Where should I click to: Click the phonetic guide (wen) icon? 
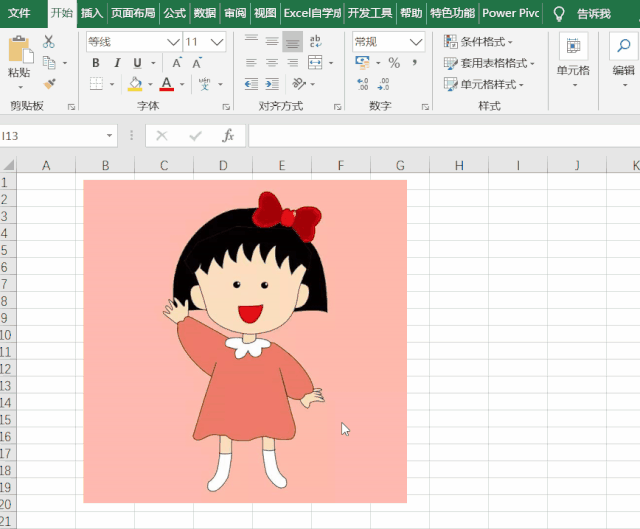click(204, 84)
